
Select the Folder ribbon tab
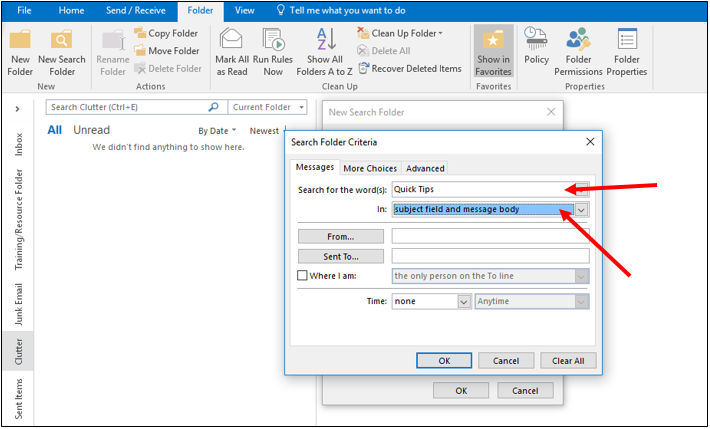pyautogui.click(x=200, y=11)
